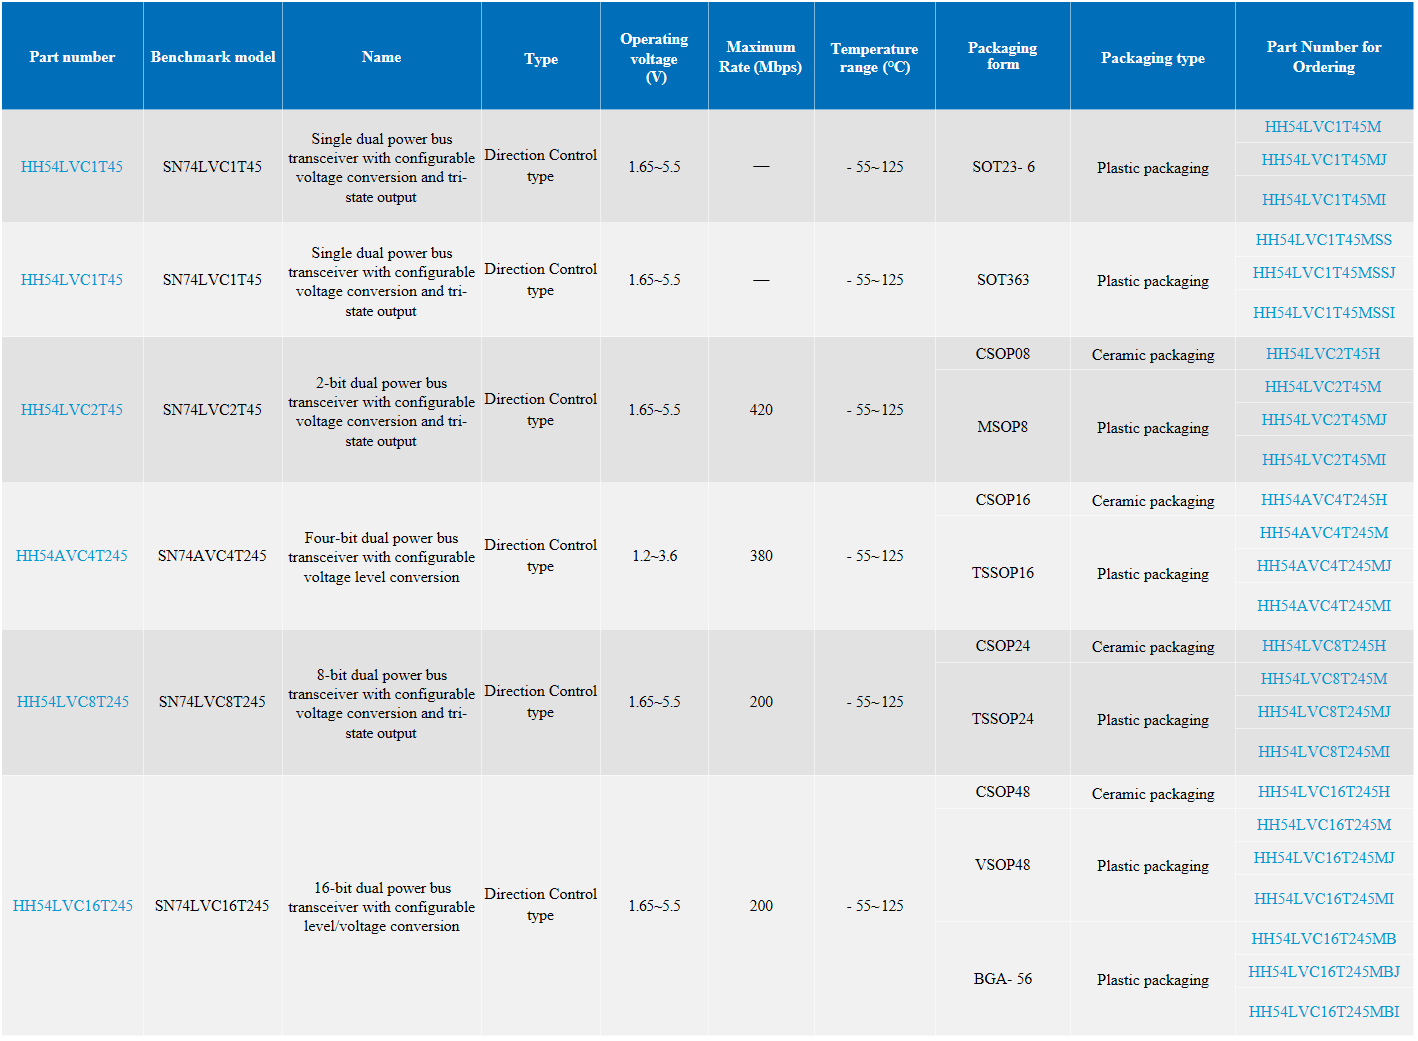Click the Benchmark model column header
This screenshot has height=1041, width=1418.
tap(213, 57)
